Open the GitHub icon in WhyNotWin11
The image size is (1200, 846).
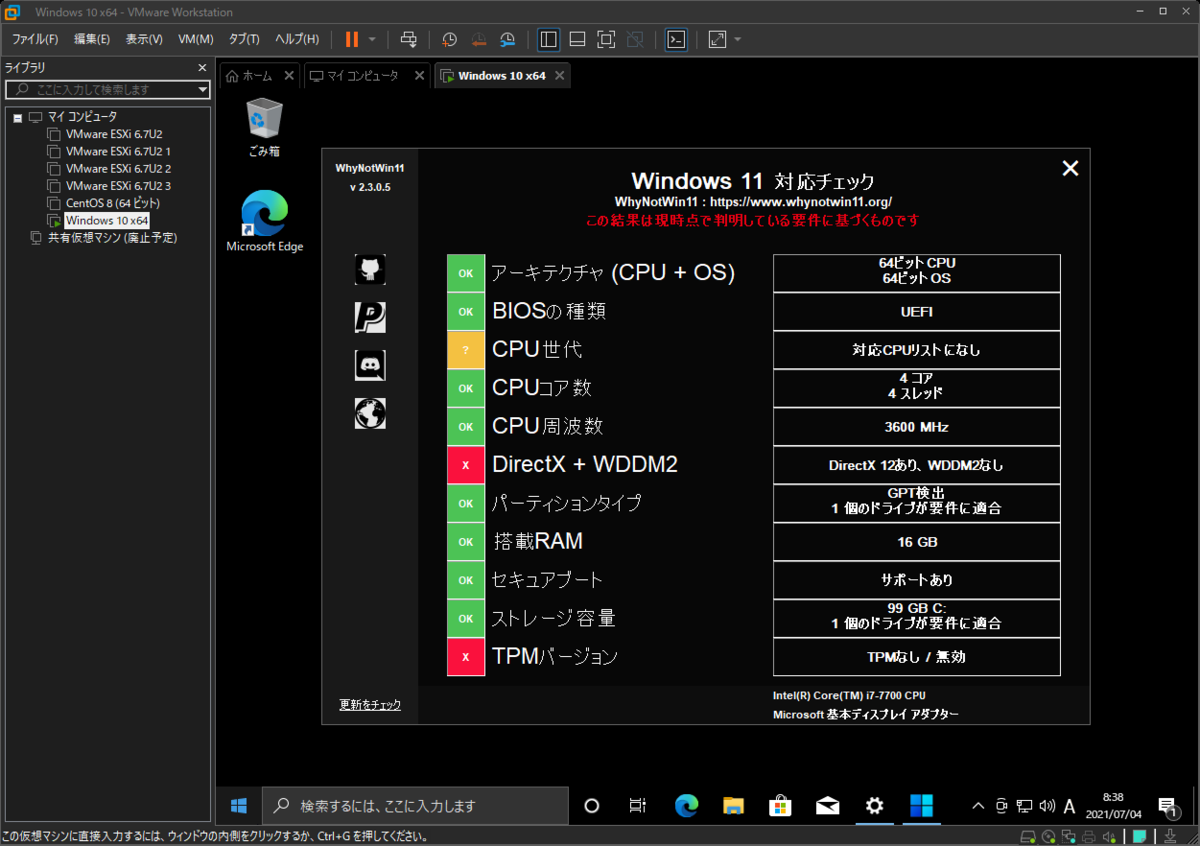click(369, 269)
